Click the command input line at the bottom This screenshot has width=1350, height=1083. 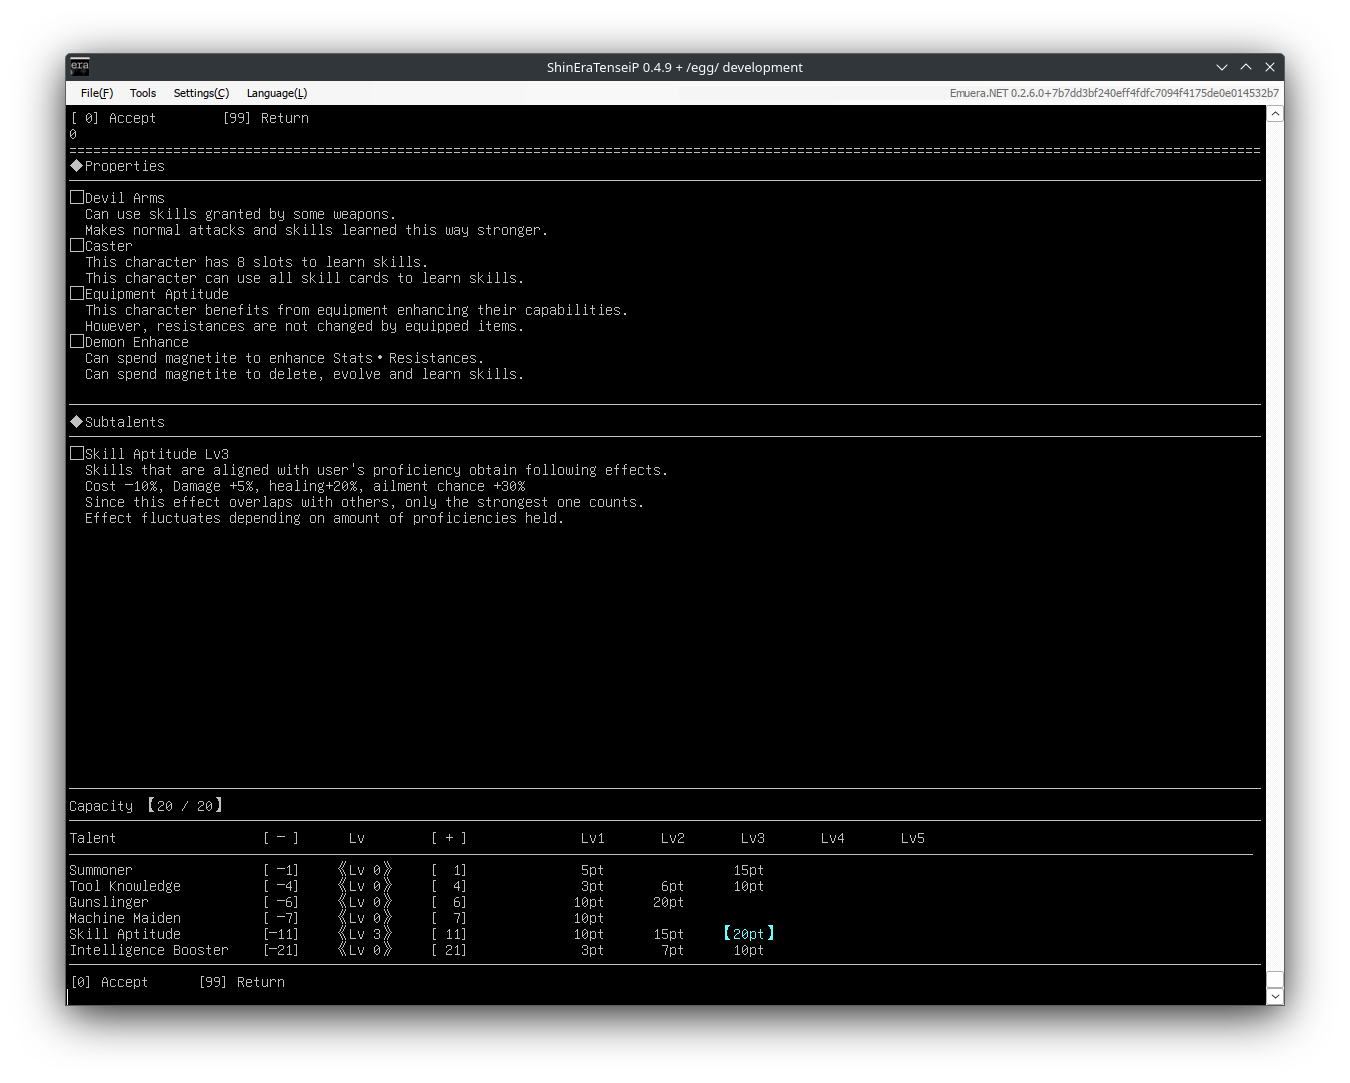click(665, 997)
